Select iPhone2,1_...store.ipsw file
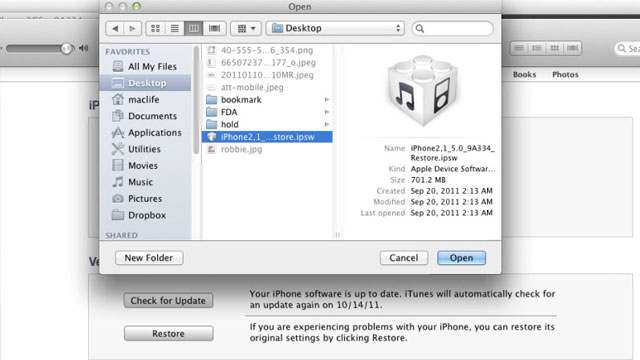 pyautogui.click(x=267, y=137)
